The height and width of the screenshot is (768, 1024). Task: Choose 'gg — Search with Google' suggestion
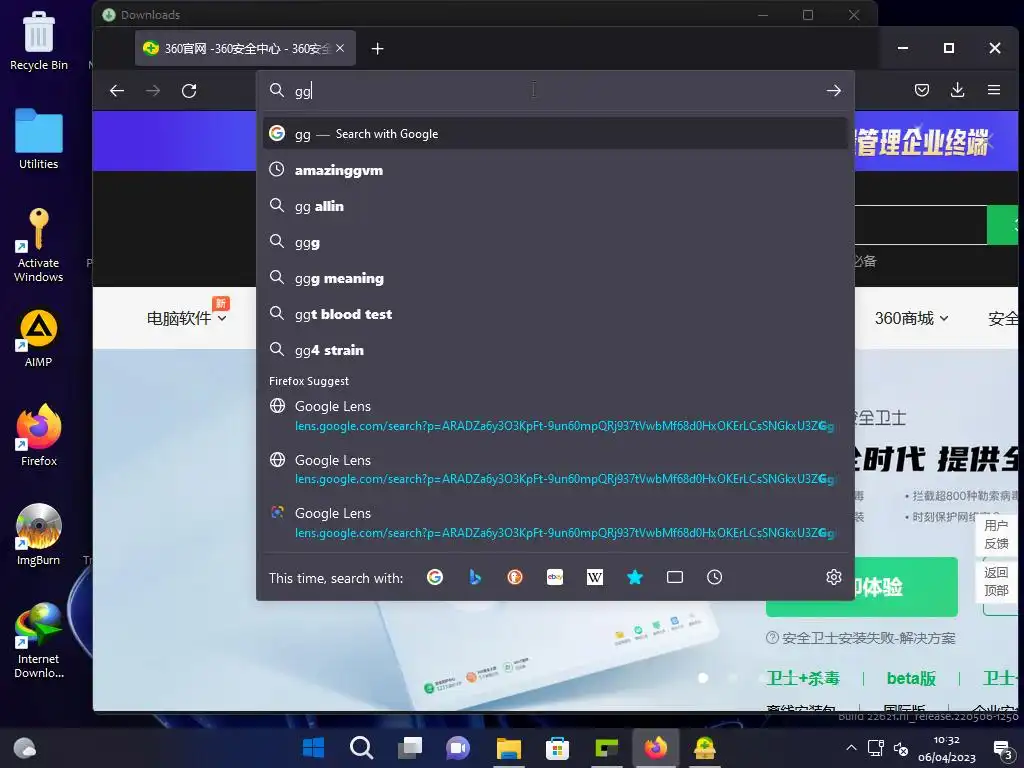coord(555,134)
